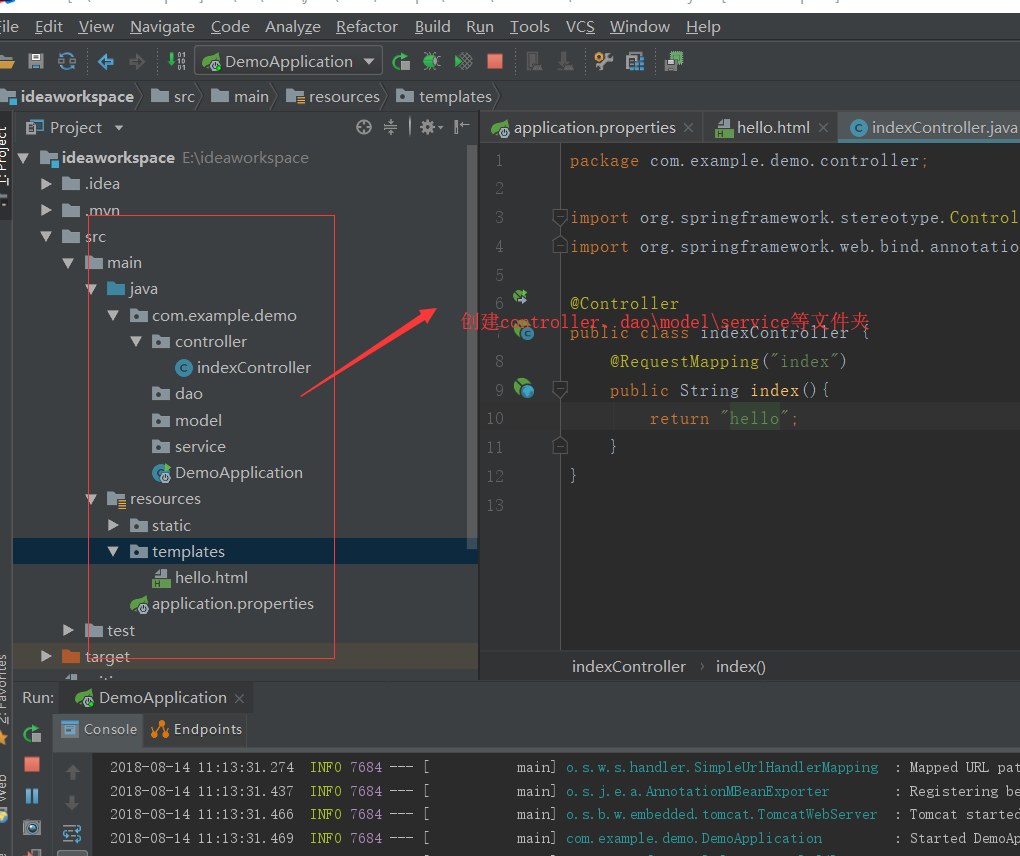
Task: Click camera thread dump icon in Run panel
Action: point(32,828)
